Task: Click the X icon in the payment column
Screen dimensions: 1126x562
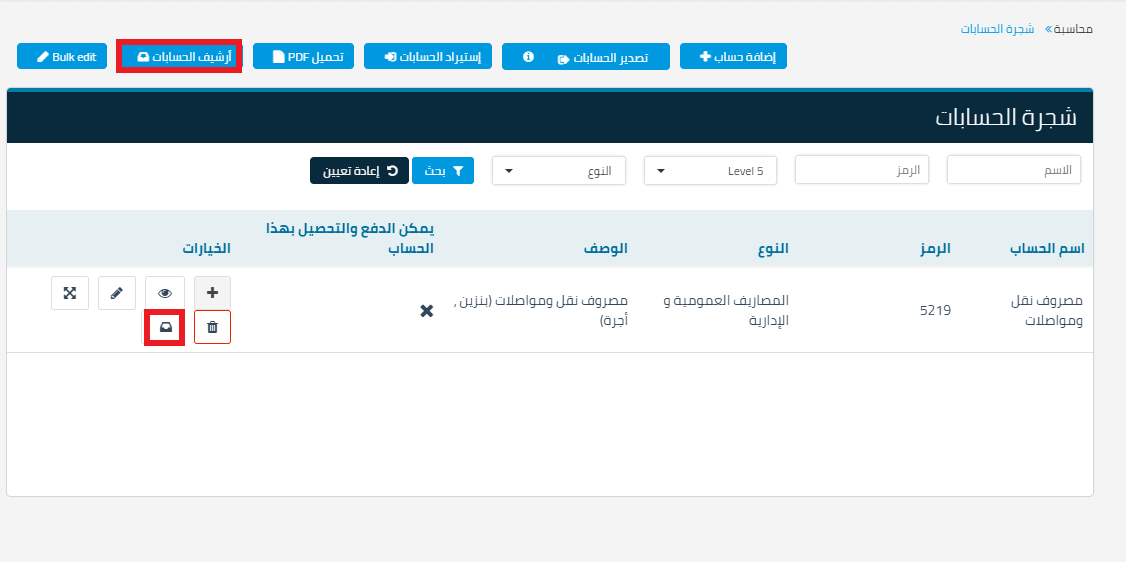Action: point(426,311)
